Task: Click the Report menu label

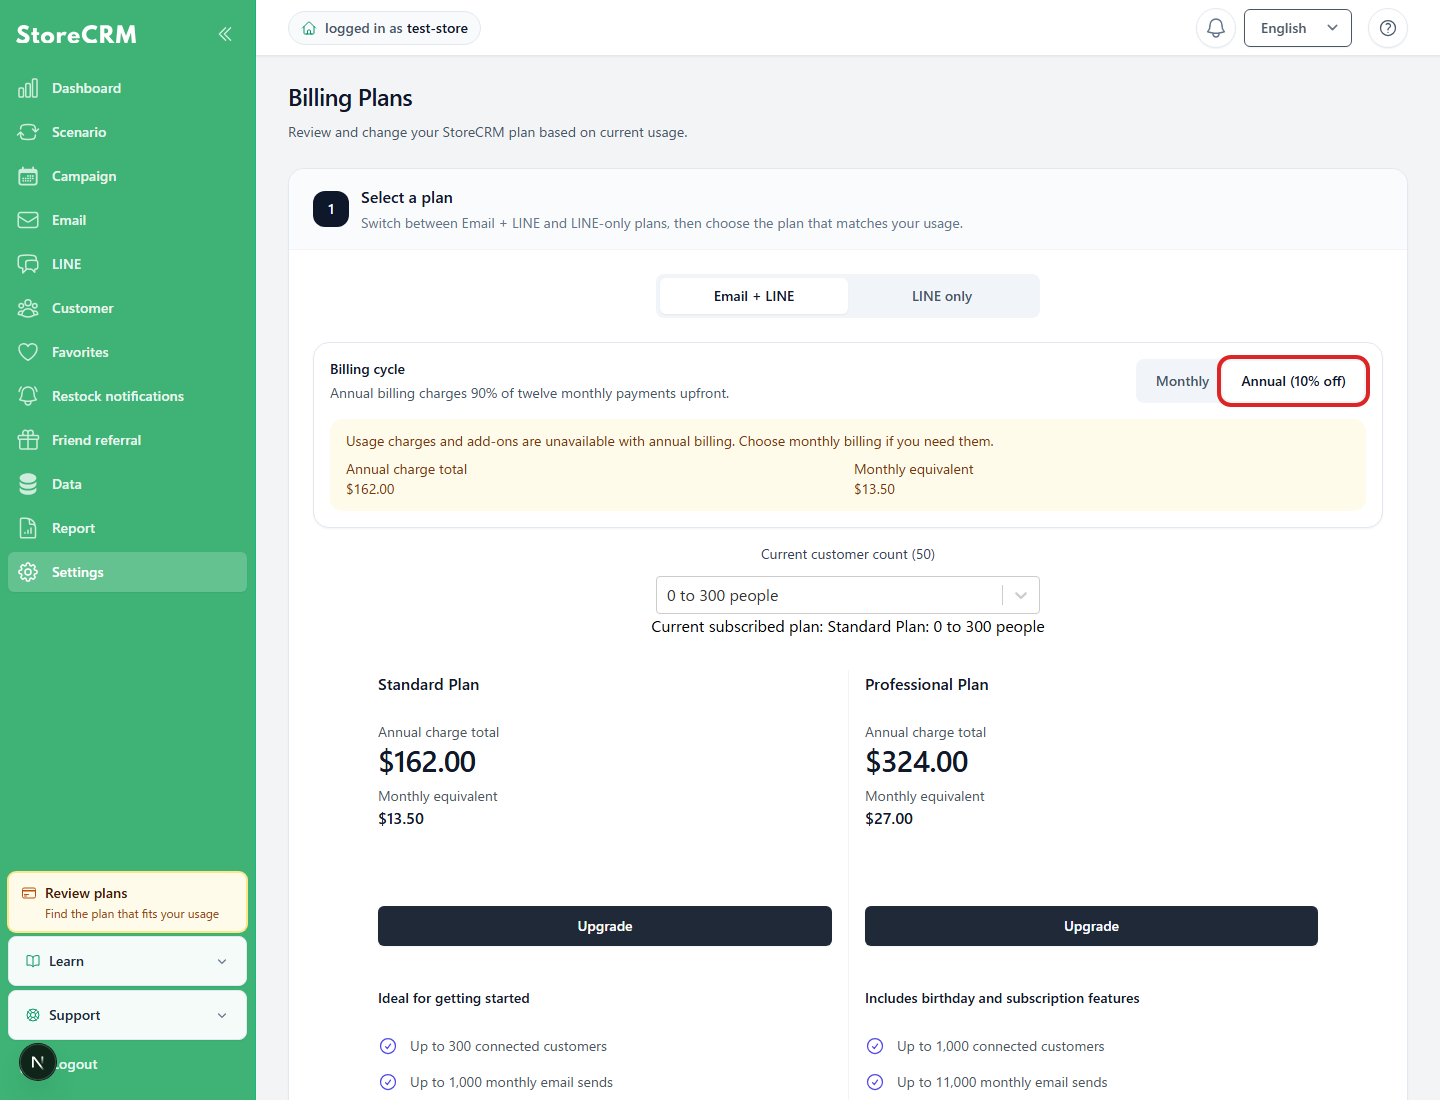Action: (x=74, y=528)
